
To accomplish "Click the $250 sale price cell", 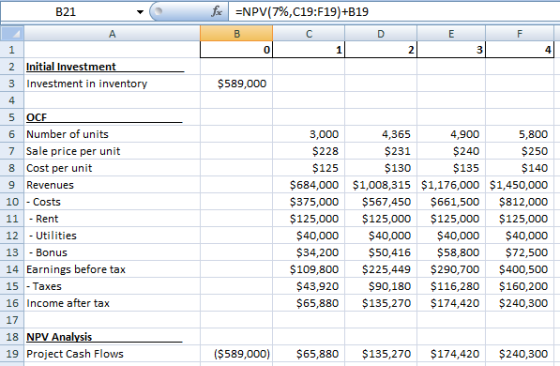I will point(520,151).
